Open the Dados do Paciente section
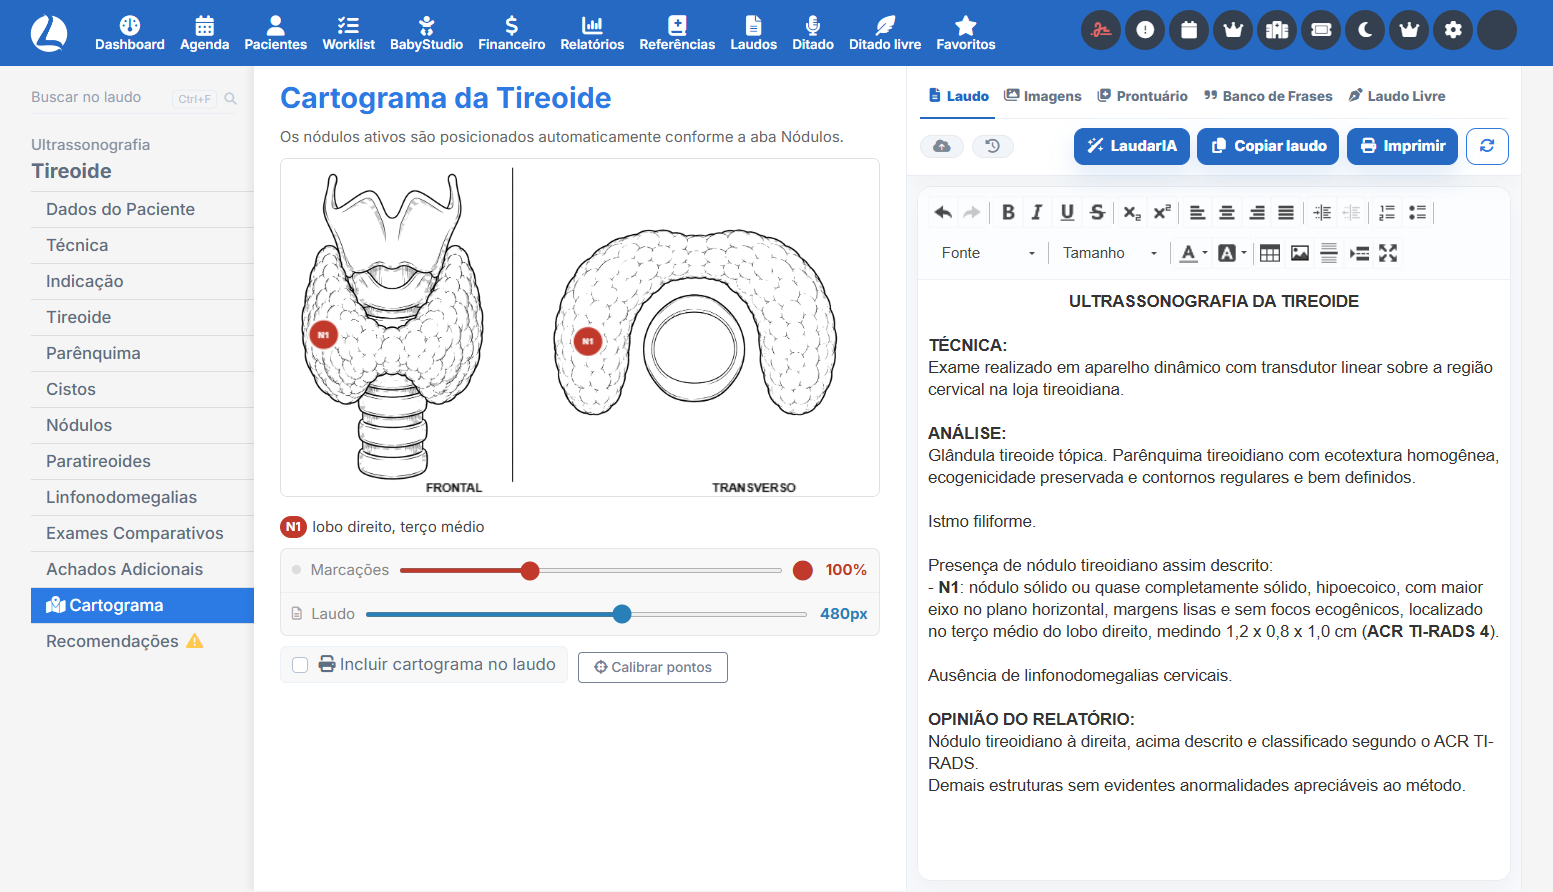1553x892 pixels. click(142, 210)
